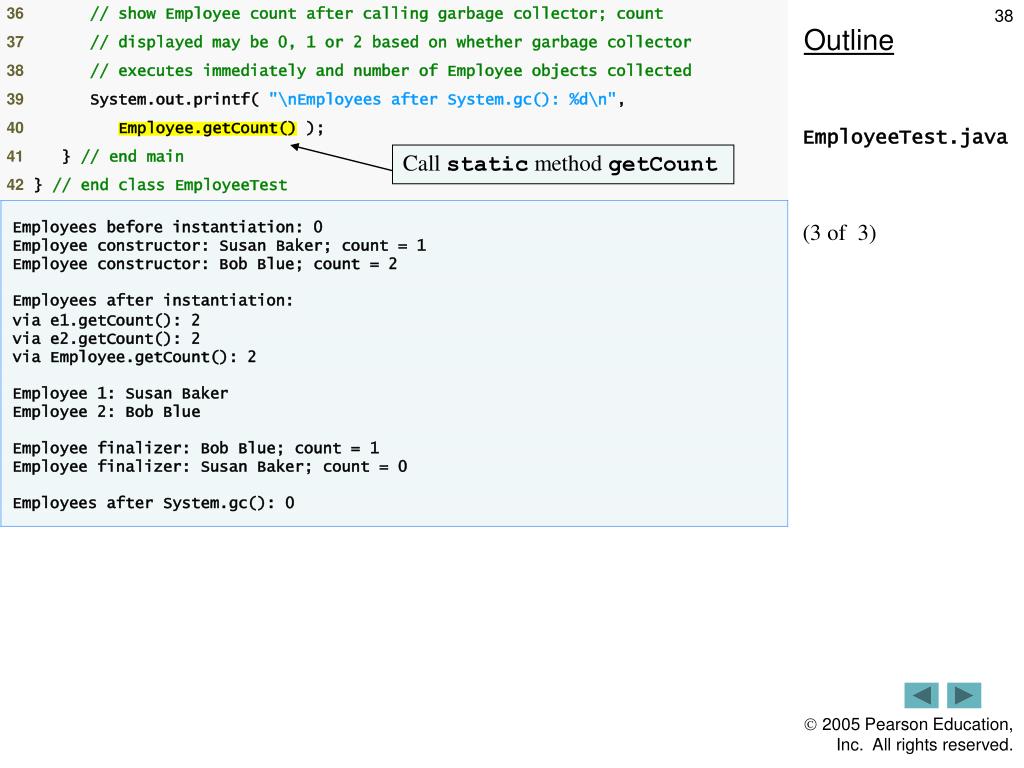Screen dimensions: 1024x768
Task: Click the System.out.printf statement
Action: click(357, 99)
